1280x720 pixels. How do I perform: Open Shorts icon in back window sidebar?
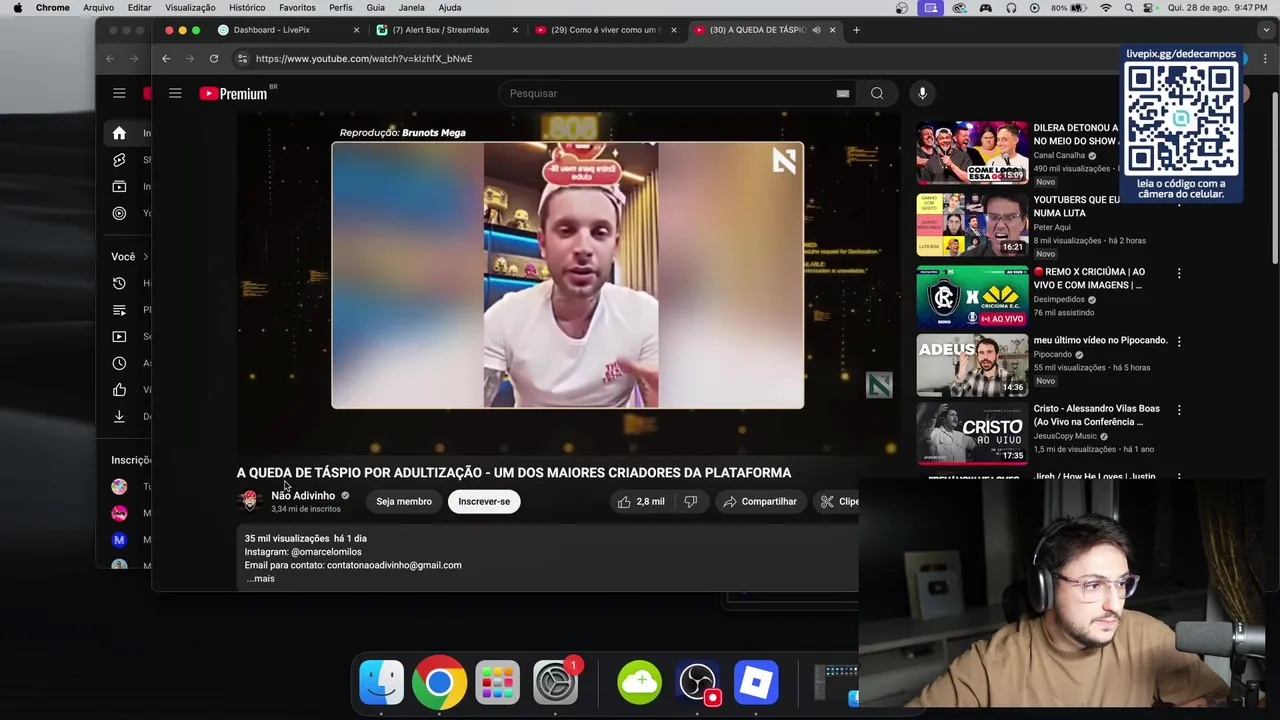click(119, 160)
